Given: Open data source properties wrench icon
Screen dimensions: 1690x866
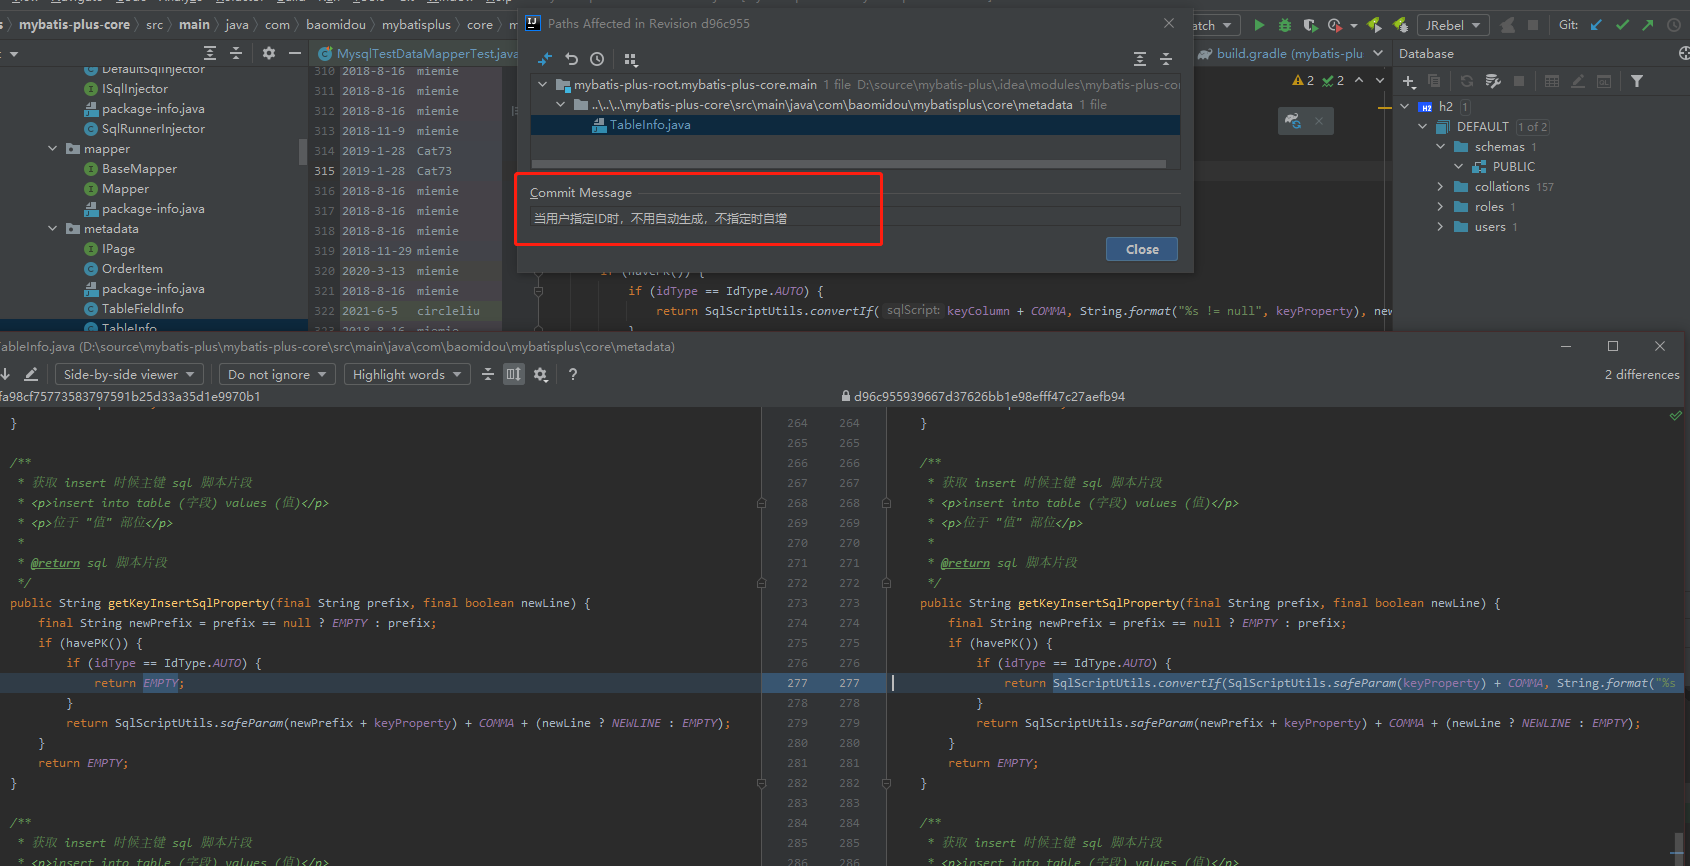Looking at the screenshot, I should (1493, 81).
